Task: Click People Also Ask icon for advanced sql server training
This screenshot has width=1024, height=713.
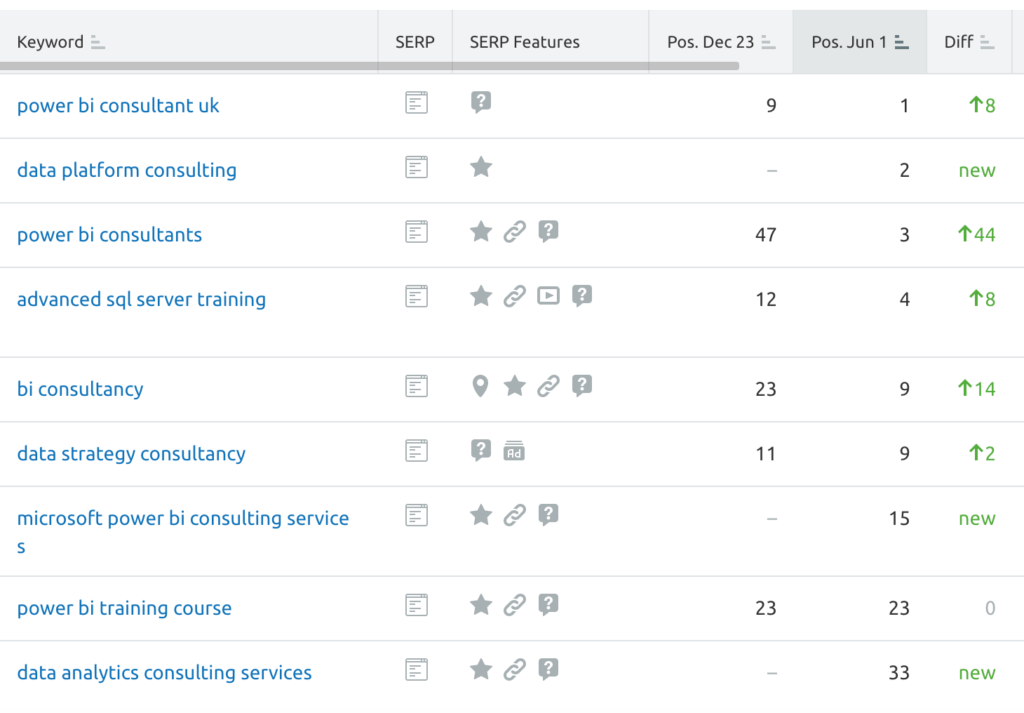Action: pyautogui.click(x=582, y=296)
